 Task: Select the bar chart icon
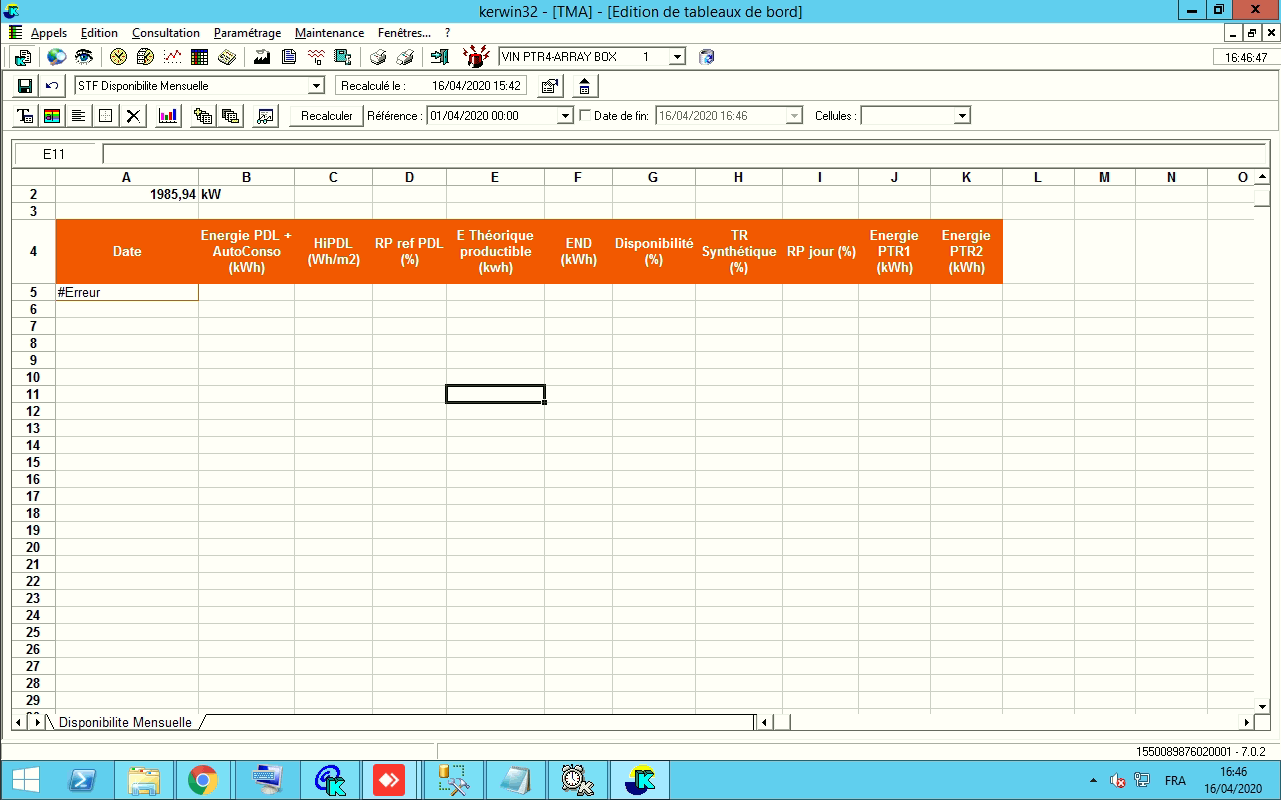click(x=168, y=116)
